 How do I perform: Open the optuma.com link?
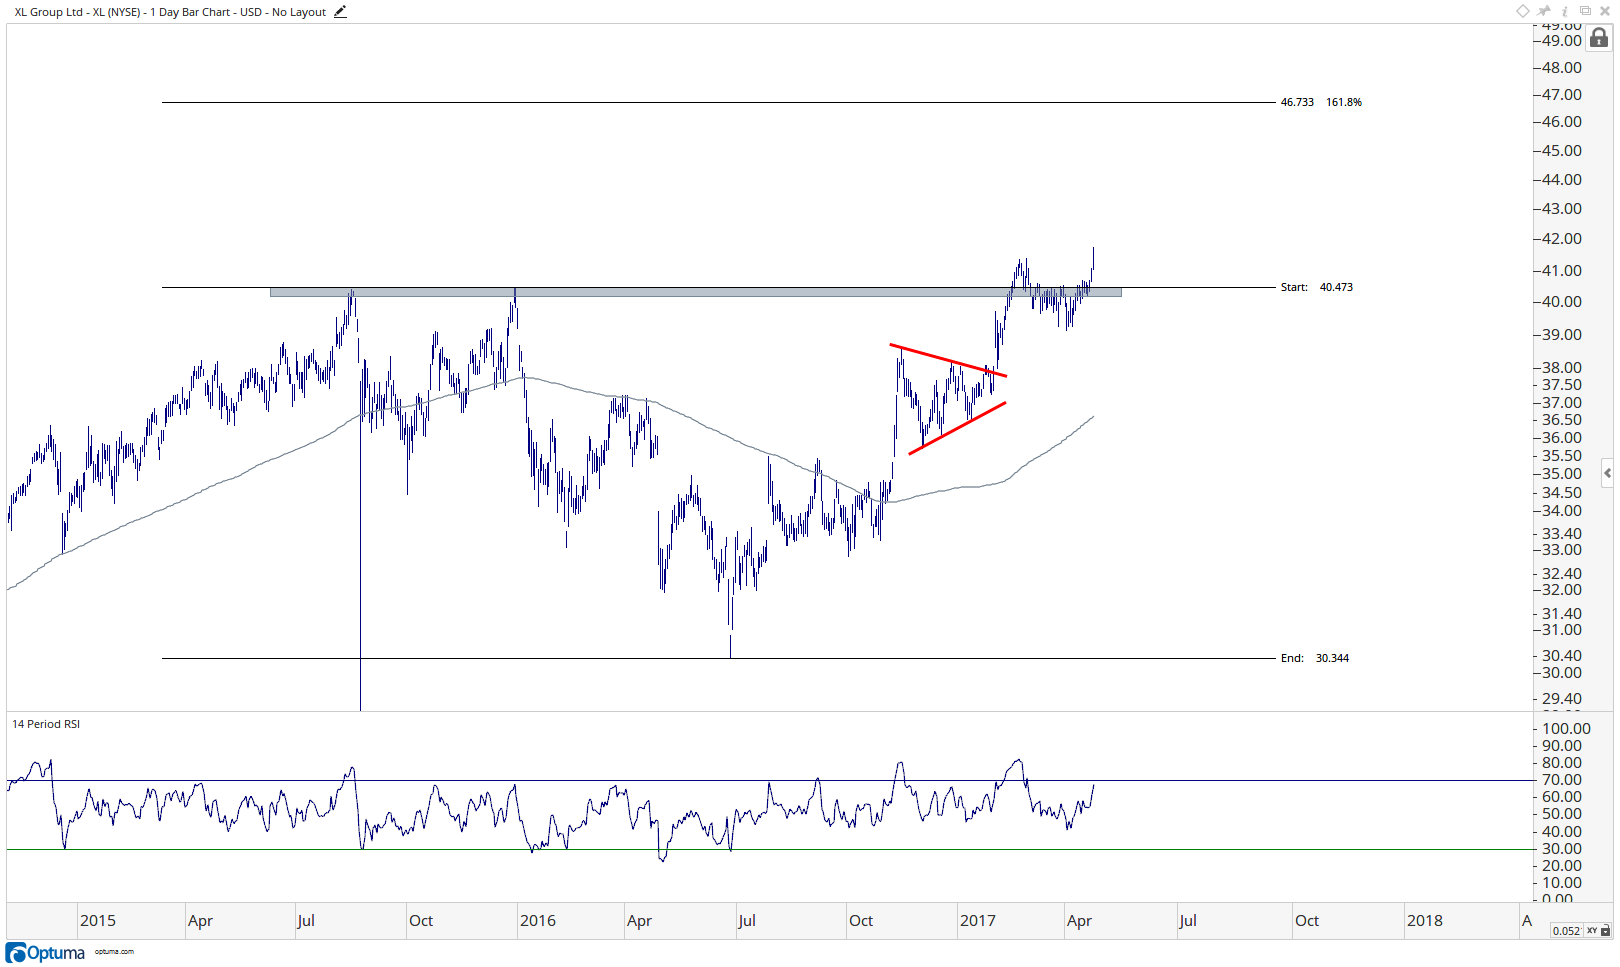tap(114, 952)
